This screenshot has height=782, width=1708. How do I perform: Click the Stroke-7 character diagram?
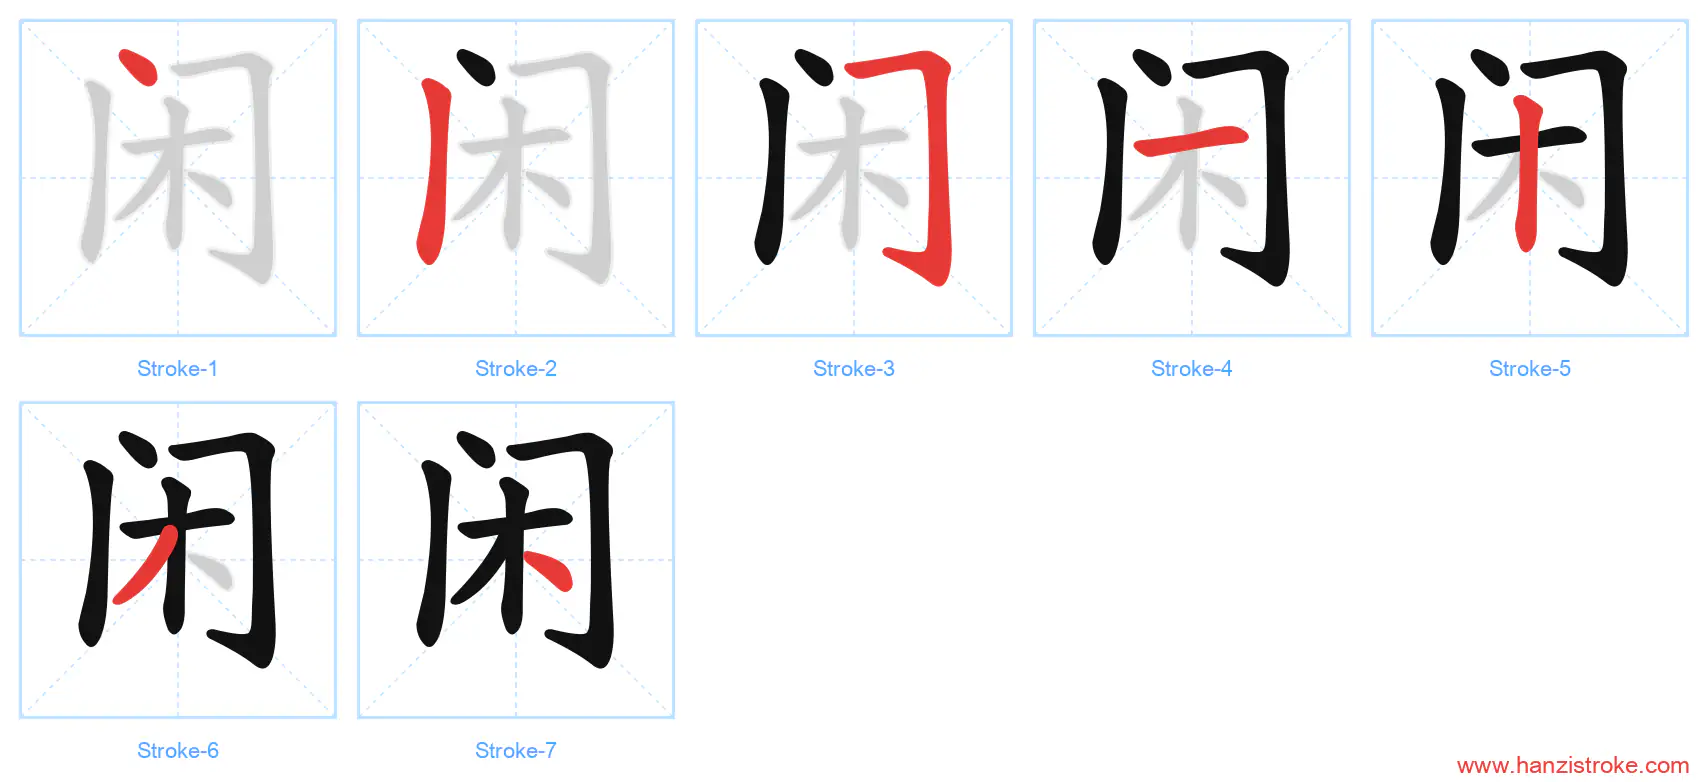[x=516, y=560]
